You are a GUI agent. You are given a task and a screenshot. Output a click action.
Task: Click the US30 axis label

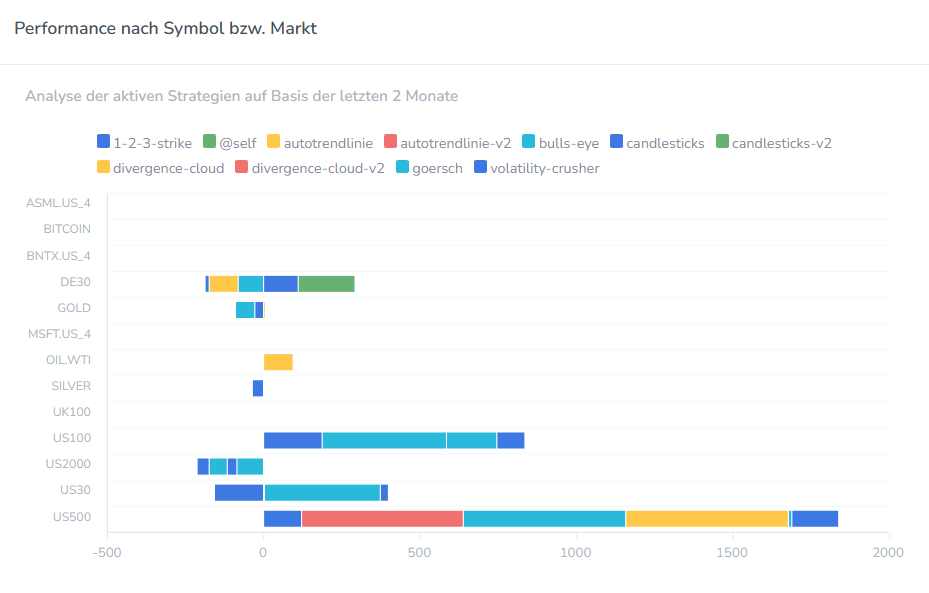[75, 491]
